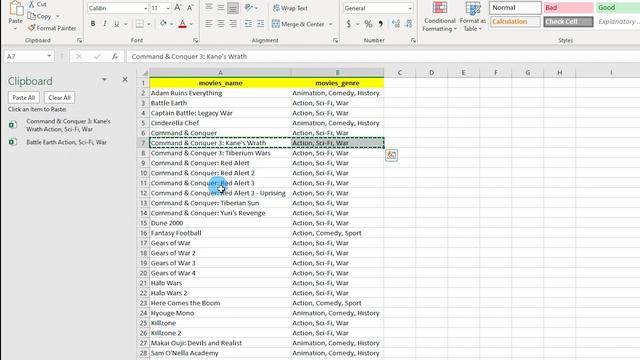Screen dimensions: 640x360
Task: Copy the selection using the Copy button
Action: pos(40,16)
